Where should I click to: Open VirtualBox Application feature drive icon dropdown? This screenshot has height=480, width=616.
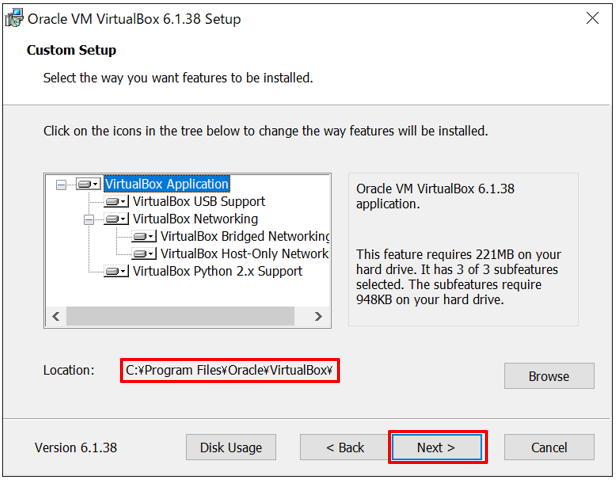coord(88,184)
